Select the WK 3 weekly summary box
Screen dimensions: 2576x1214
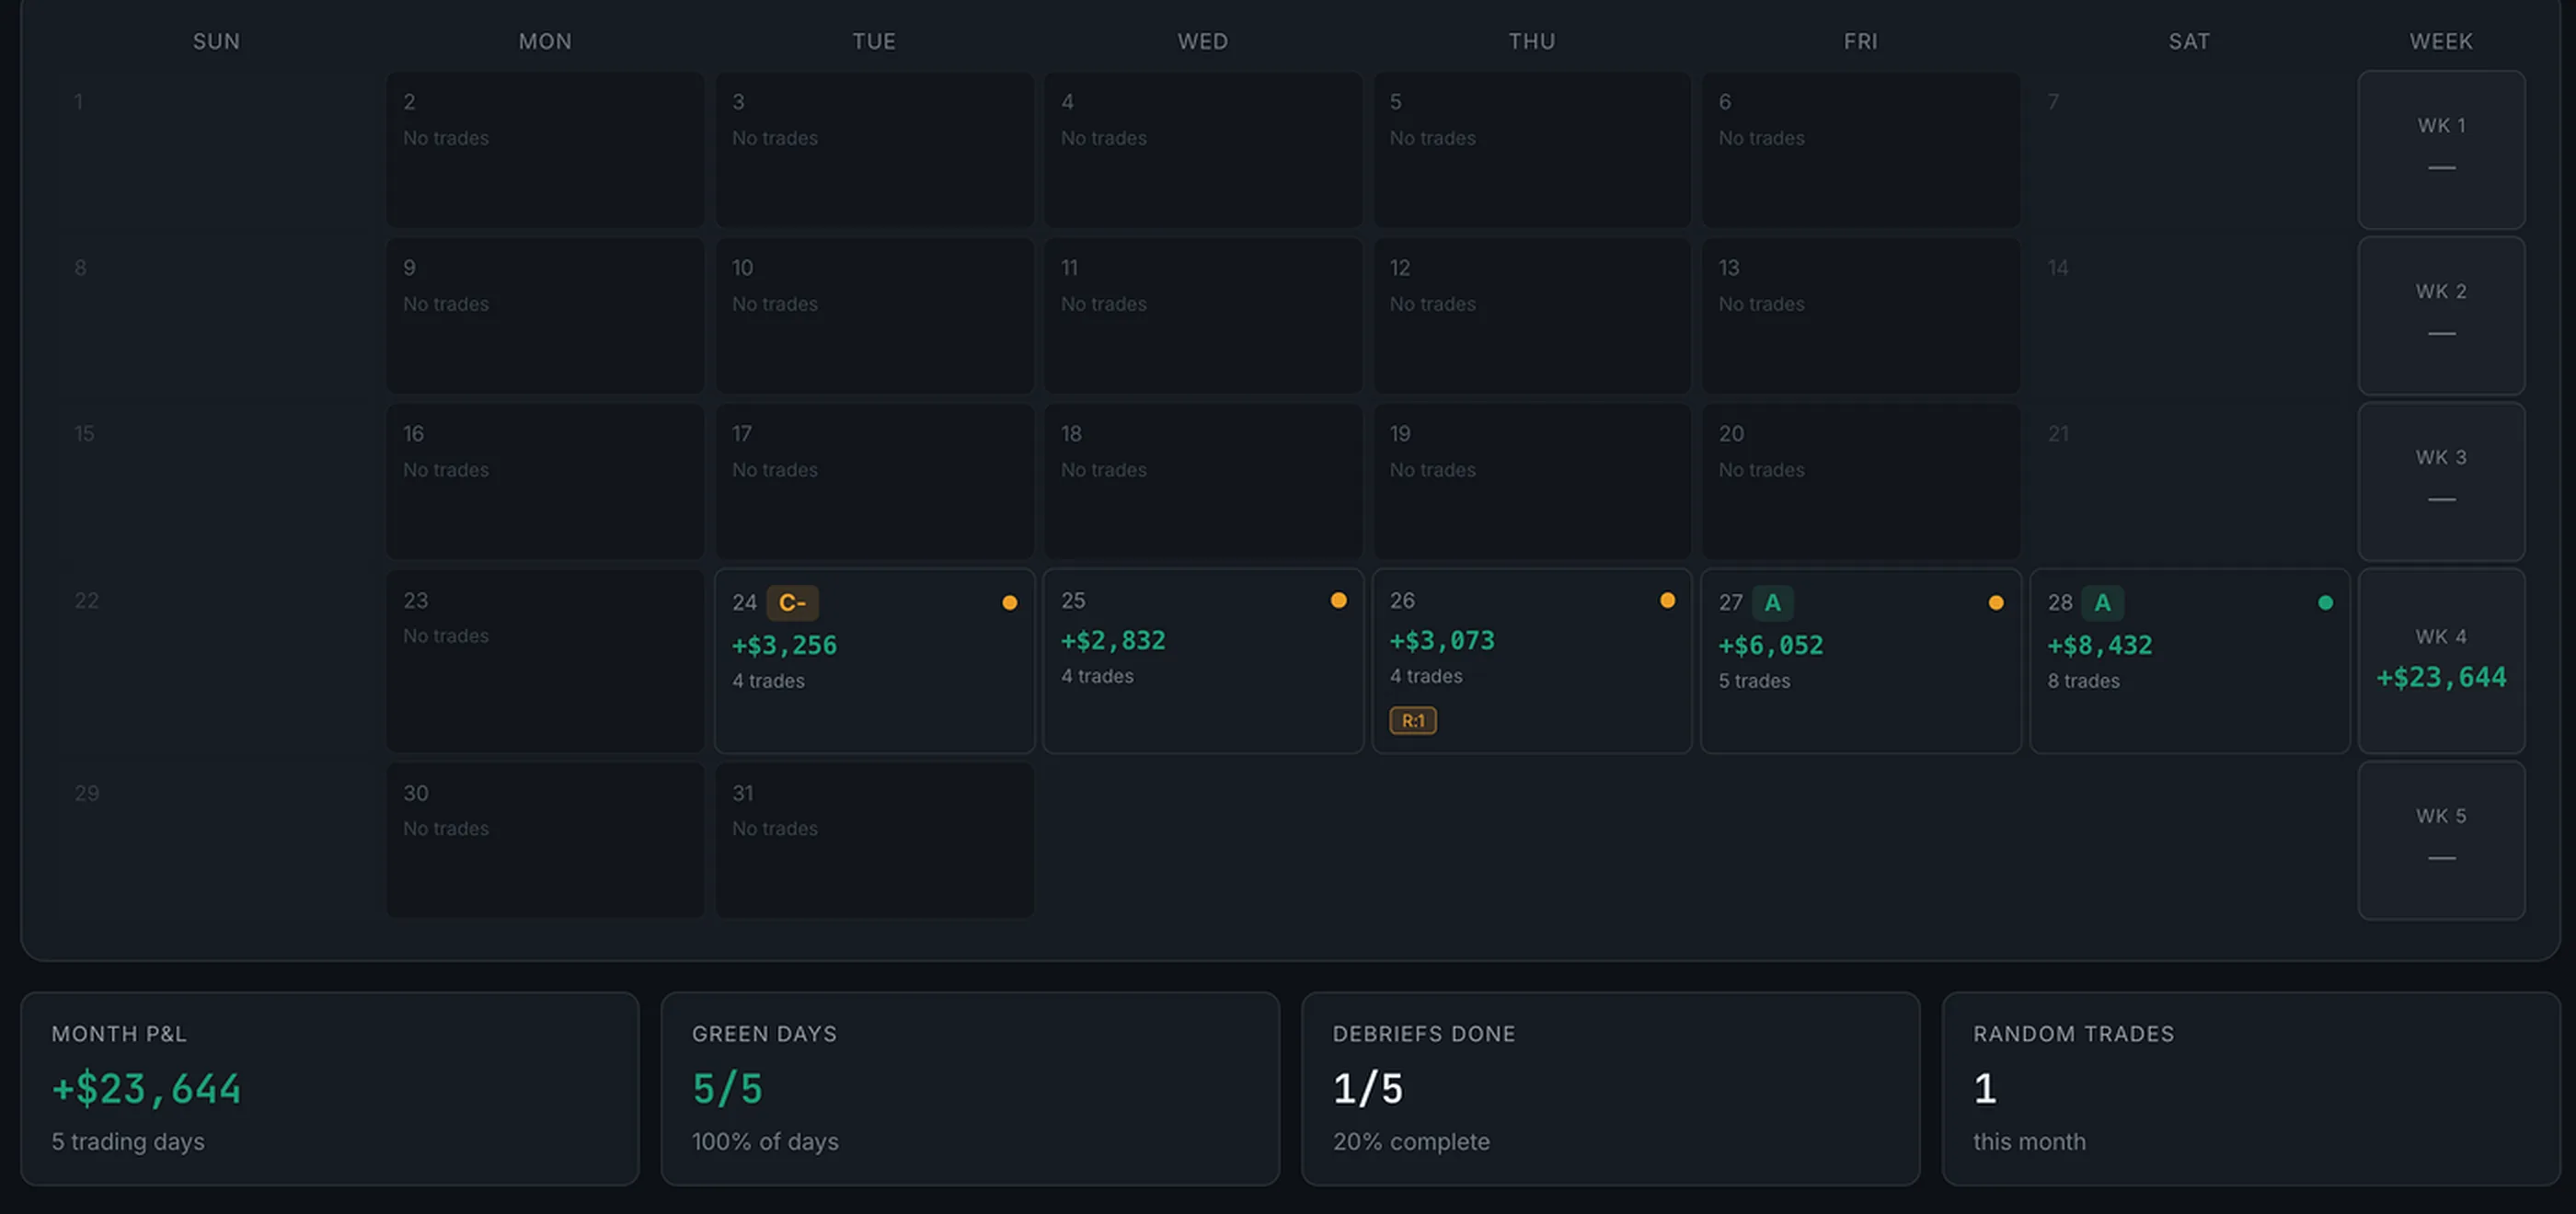click(x=2441, y=482)
